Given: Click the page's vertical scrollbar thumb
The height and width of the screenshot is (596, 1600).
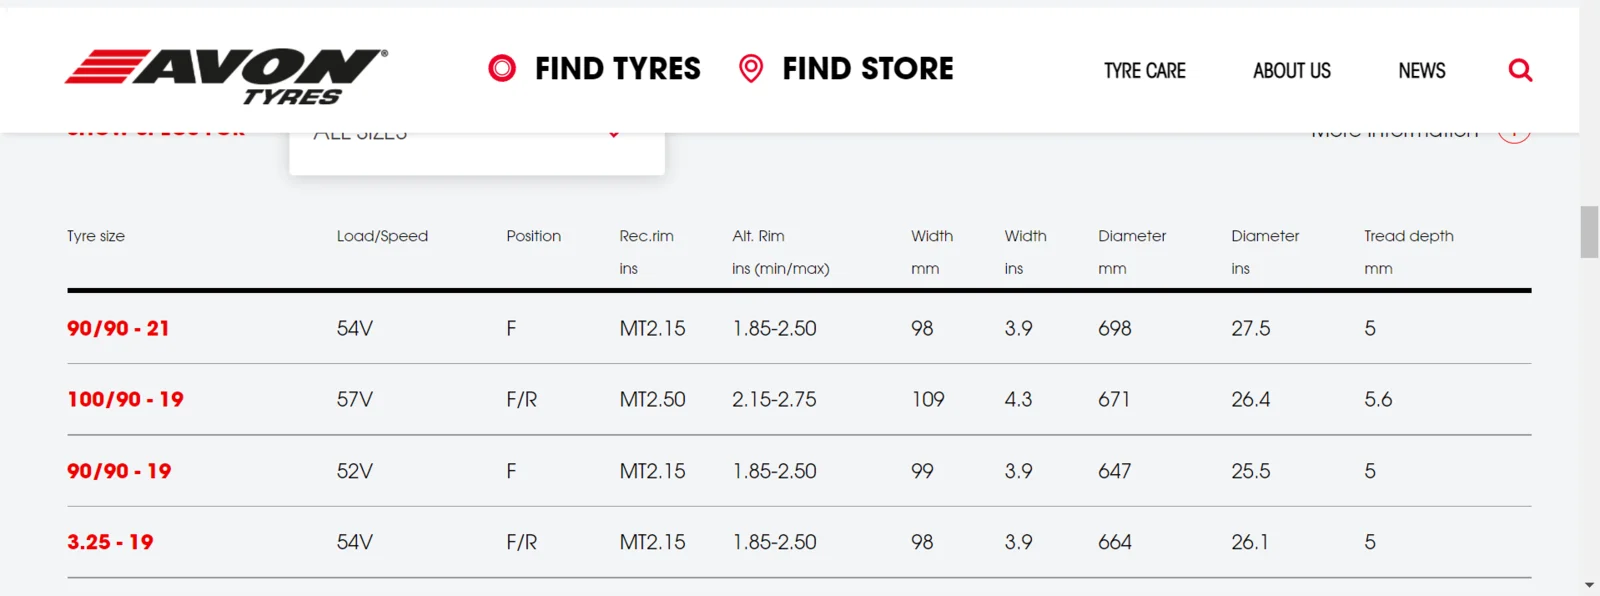Looking at the screenshot, I should coord(1589,232).
